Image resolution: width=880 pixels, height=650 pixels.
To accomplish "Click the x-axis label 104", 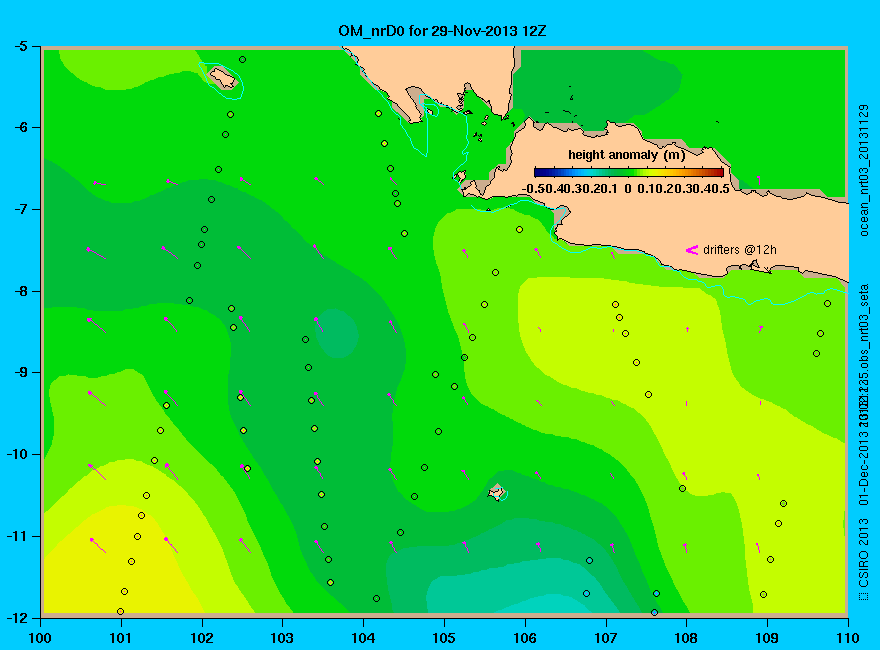I will tap(363, 638).
